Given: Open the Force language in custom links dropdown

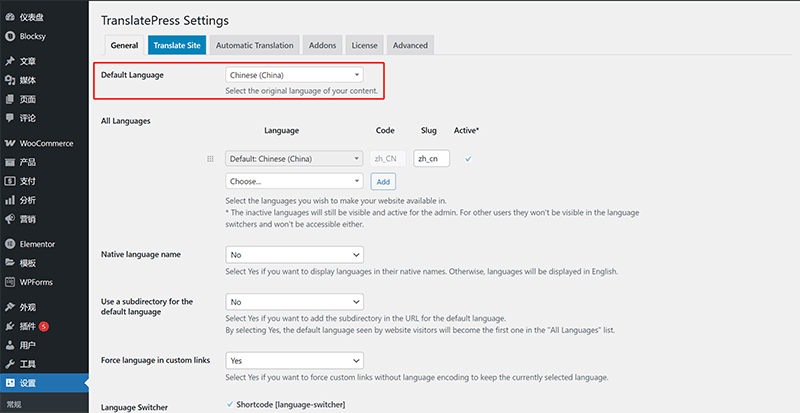Looking at the screenshot, I should click(294, 360).
